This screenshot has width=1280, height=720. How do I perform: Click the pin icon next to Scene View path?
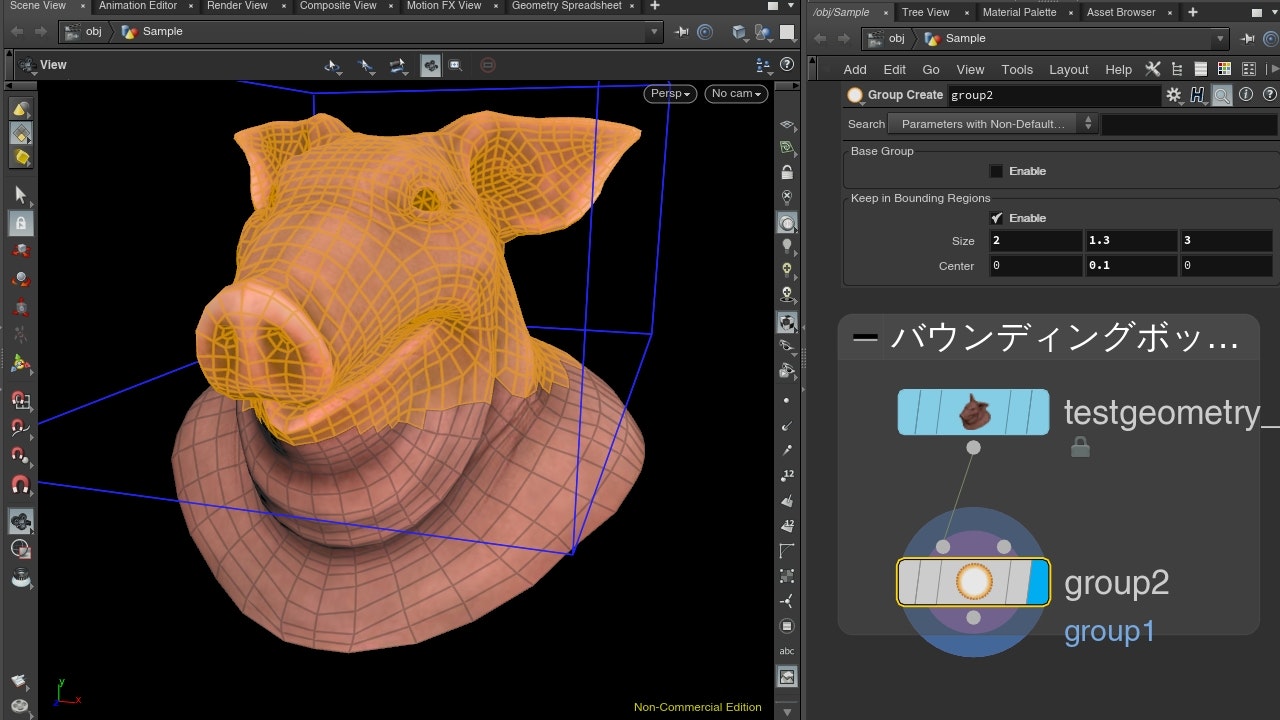coord(682,32)
